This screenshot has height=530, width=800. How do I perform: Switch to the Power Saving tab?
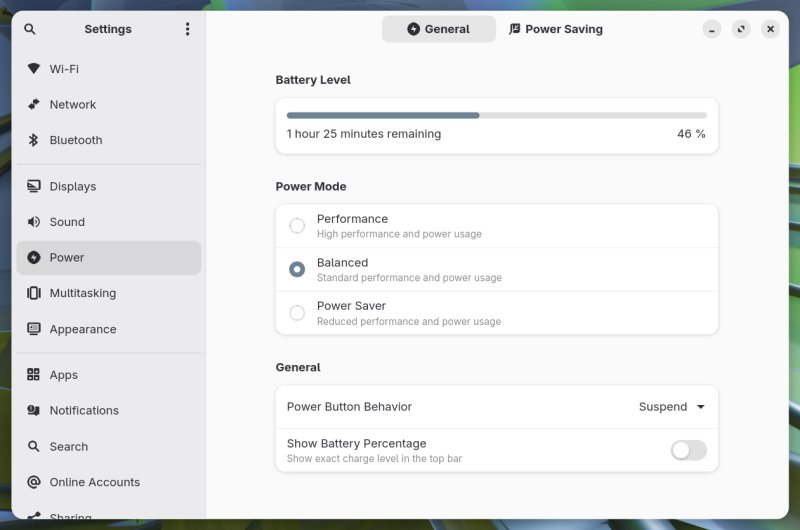click(556, 29)
